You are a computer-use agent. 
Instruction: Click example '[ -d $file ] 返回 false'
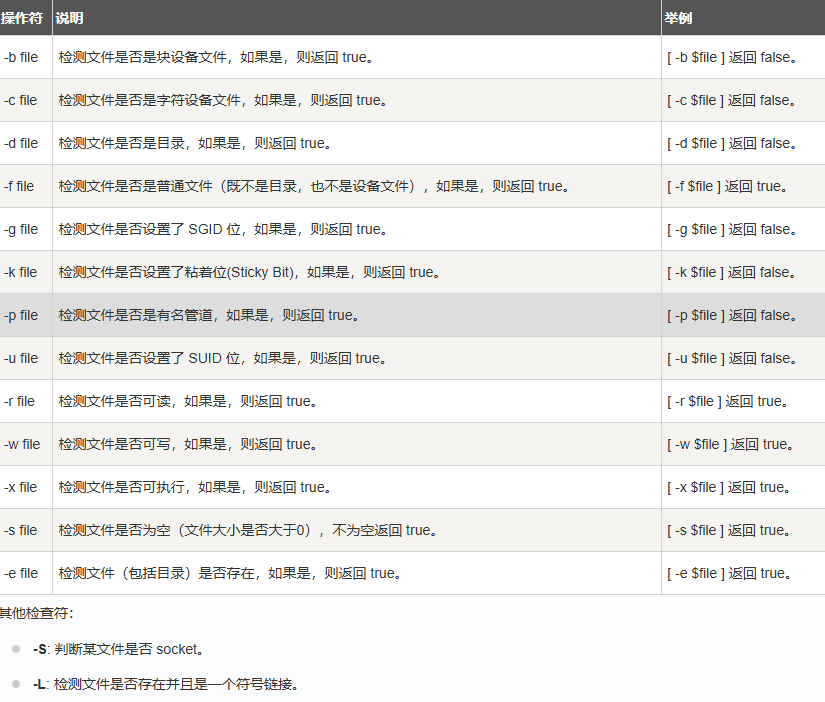point(733,143)
